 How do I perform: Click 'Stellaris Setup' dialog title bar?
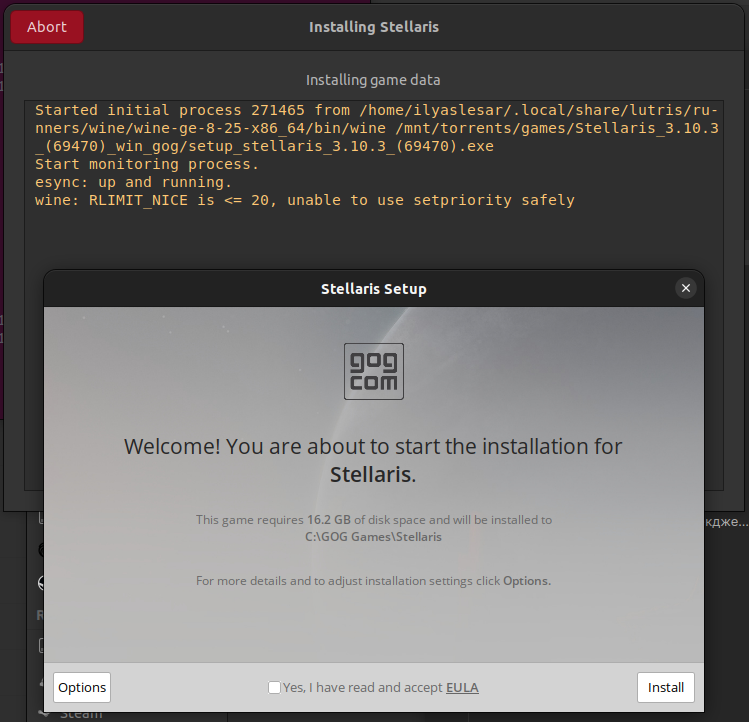374,289
